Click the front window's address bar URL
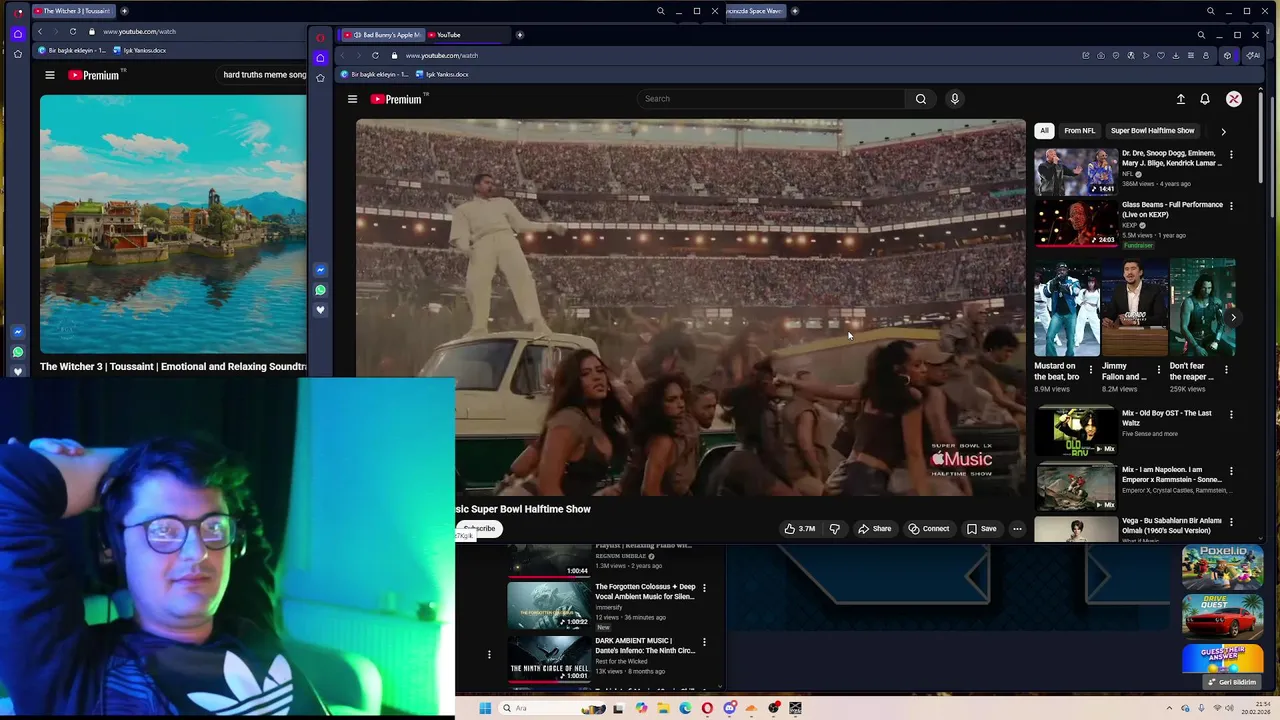1280x720 pixels. coord(441,56)
